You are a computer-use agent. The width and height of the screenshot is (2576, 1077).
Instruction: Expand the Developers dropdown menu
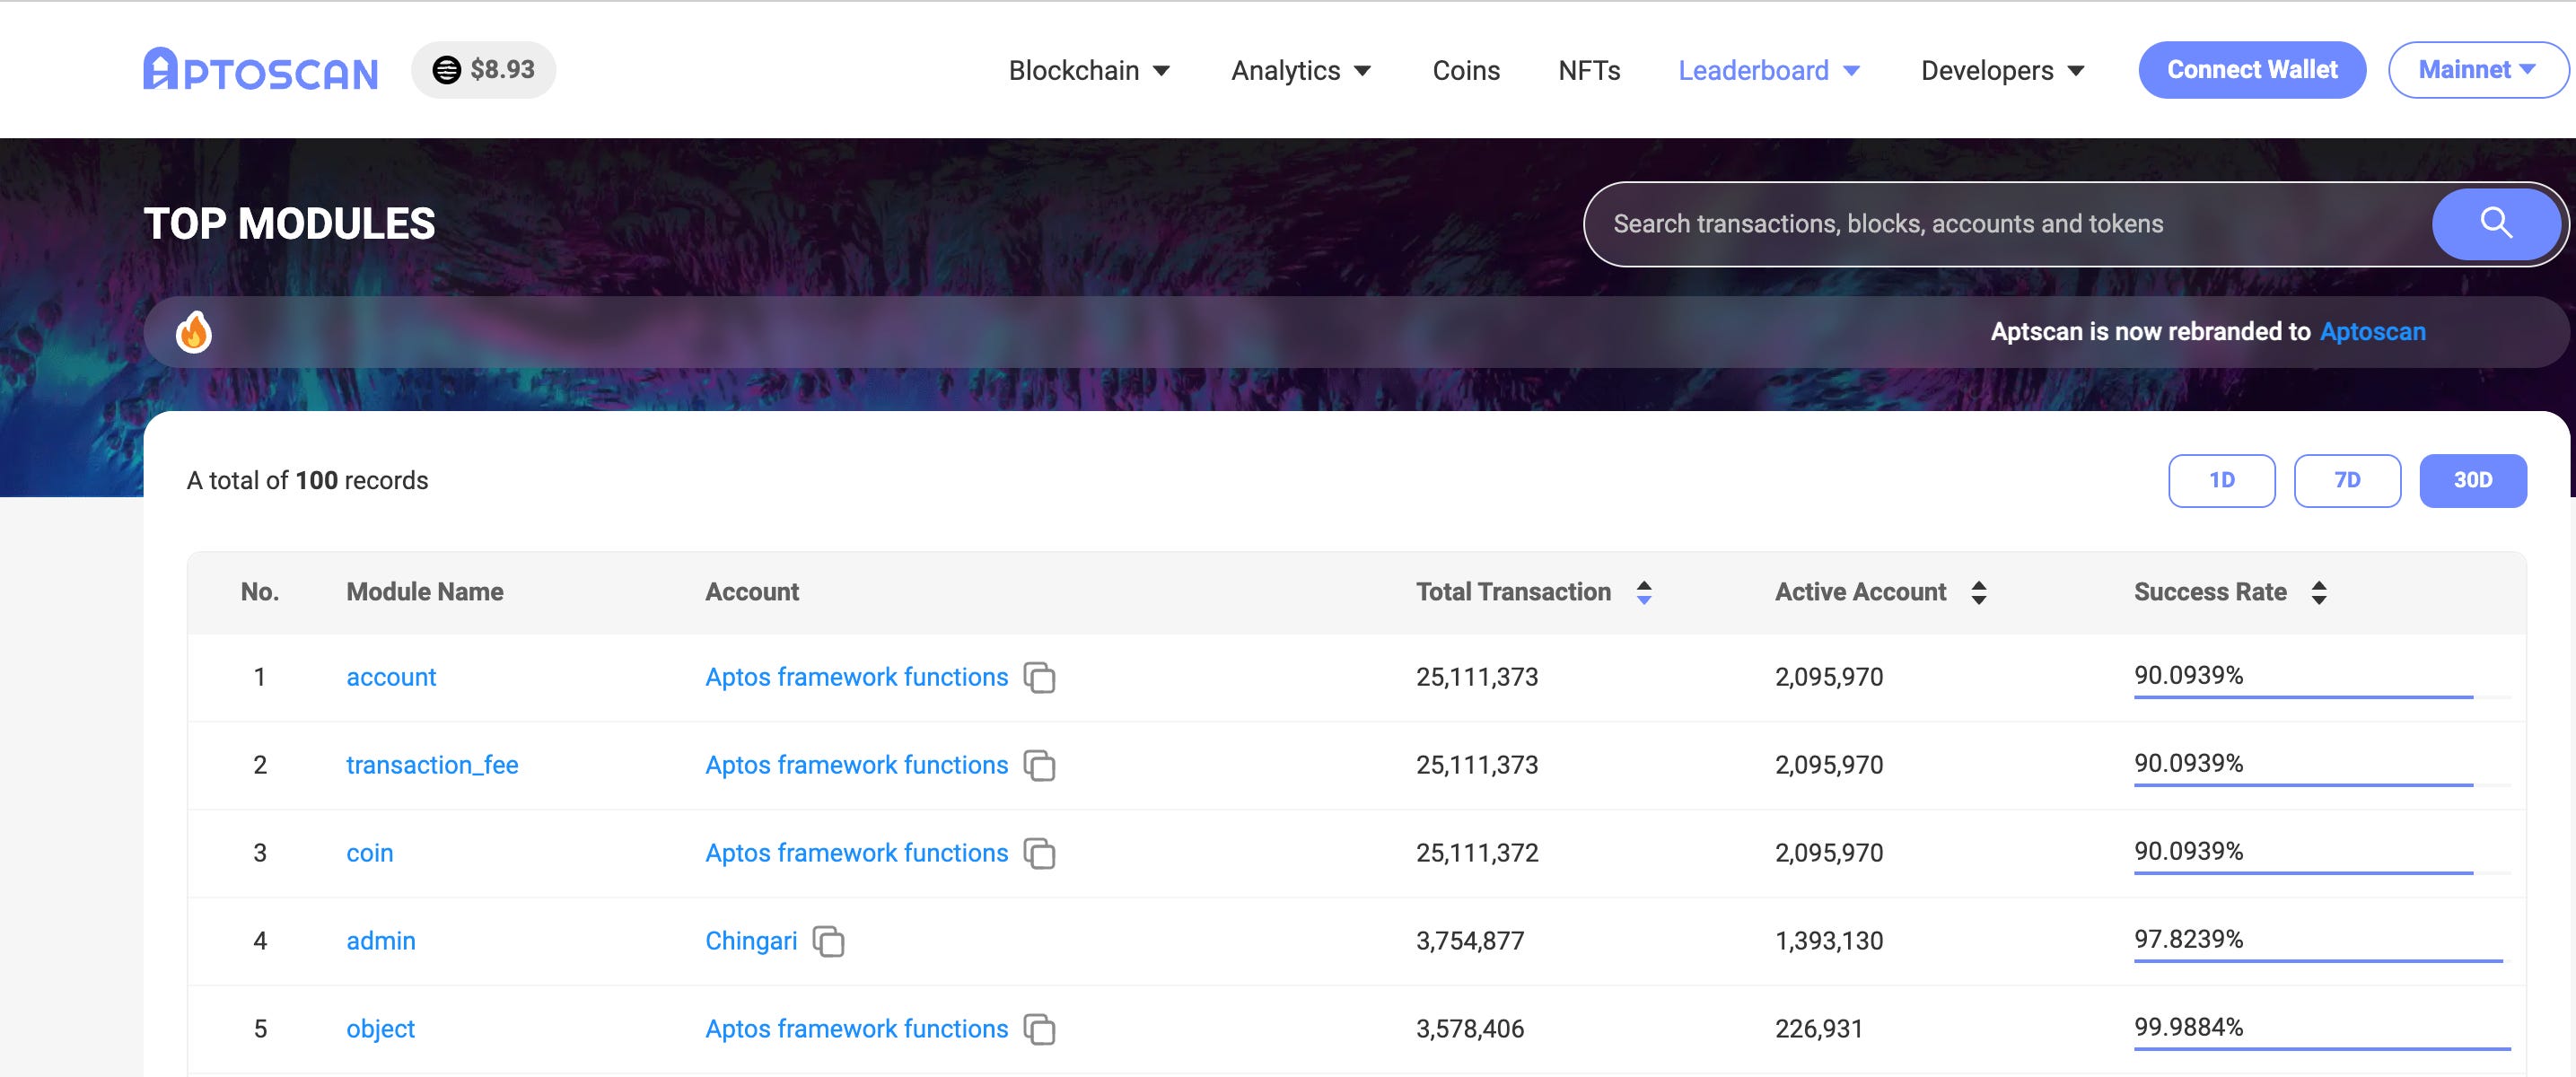tap(2003, 70)
